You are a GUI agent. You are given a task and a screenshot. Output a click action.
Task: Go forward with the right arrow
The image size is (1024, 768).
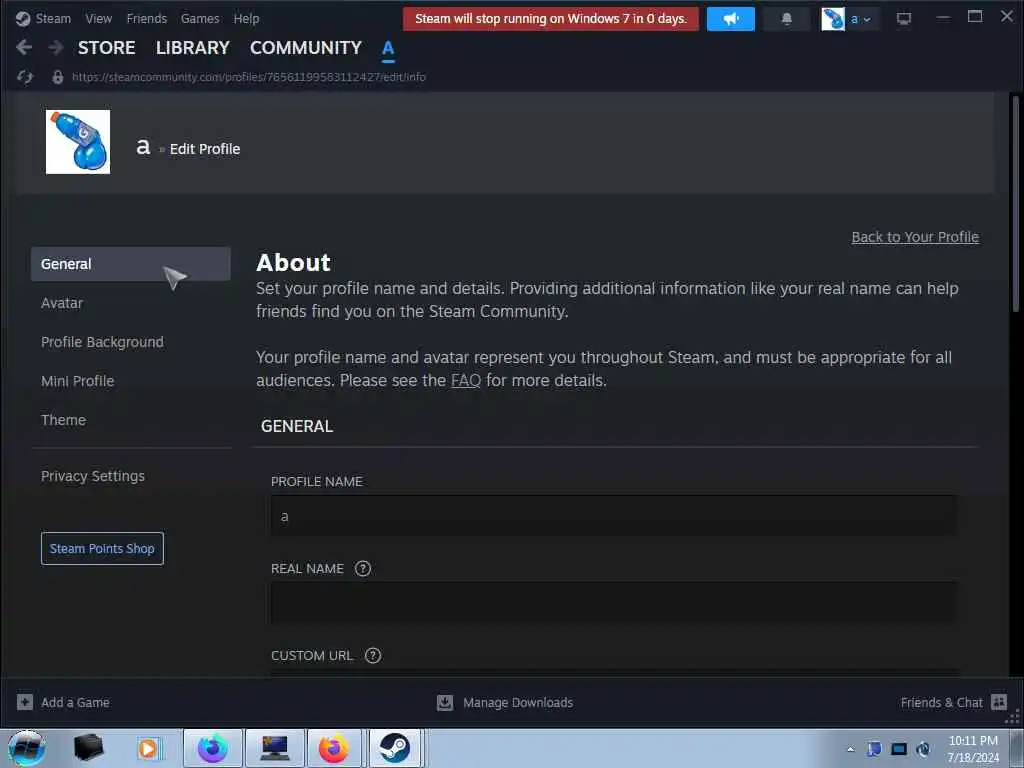click(x=56, y=47)
